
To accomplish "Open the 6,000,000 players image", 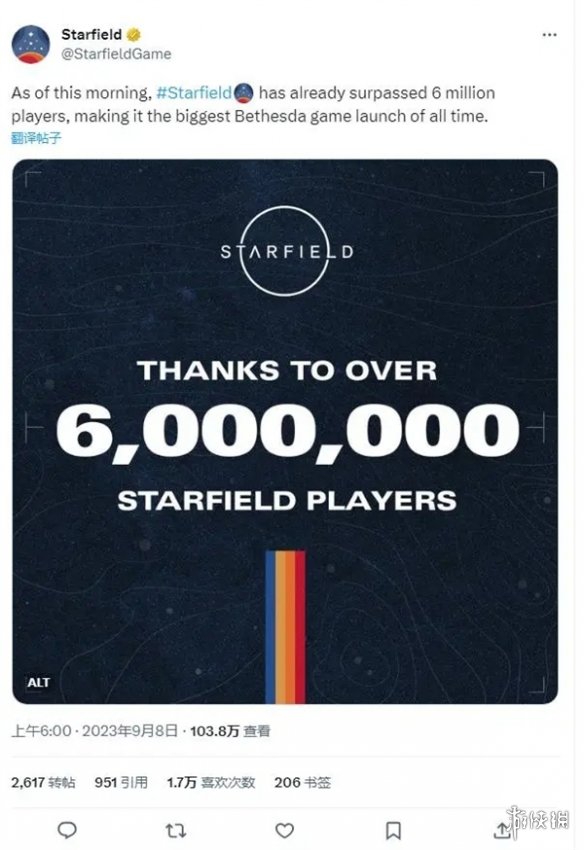I will [x=285, y=432].
